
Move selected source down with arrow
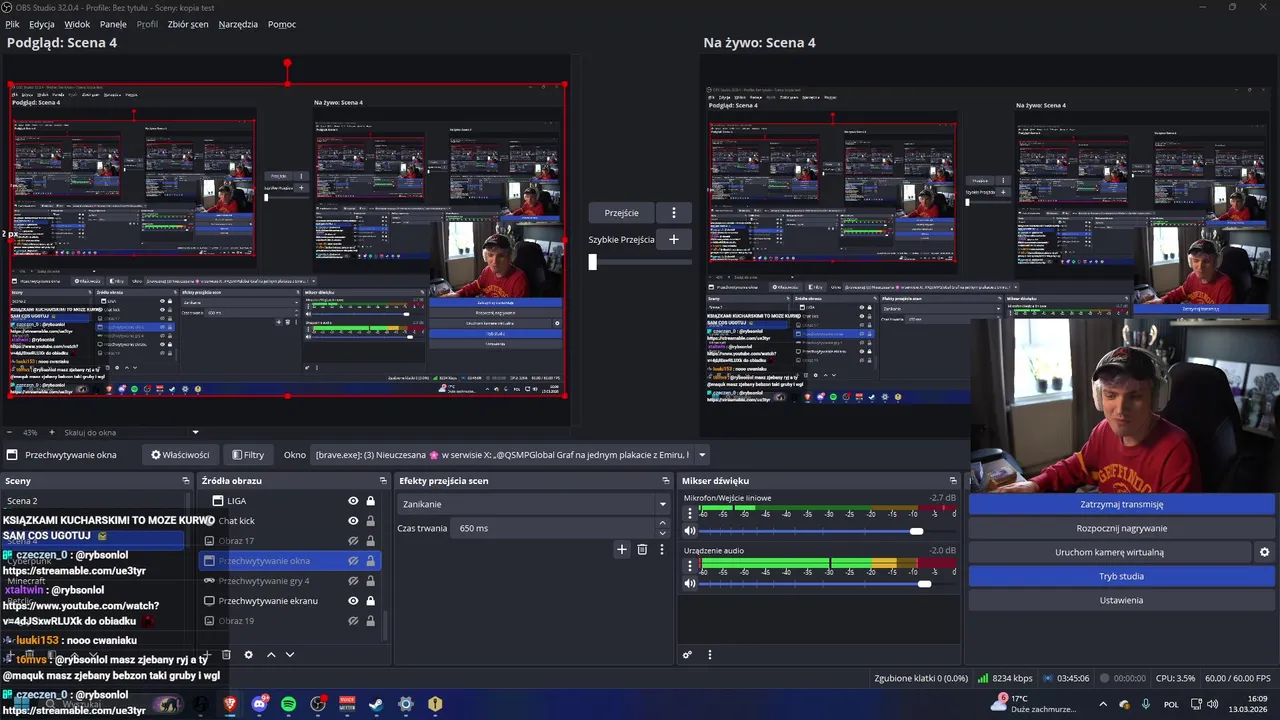pos(290,655)
